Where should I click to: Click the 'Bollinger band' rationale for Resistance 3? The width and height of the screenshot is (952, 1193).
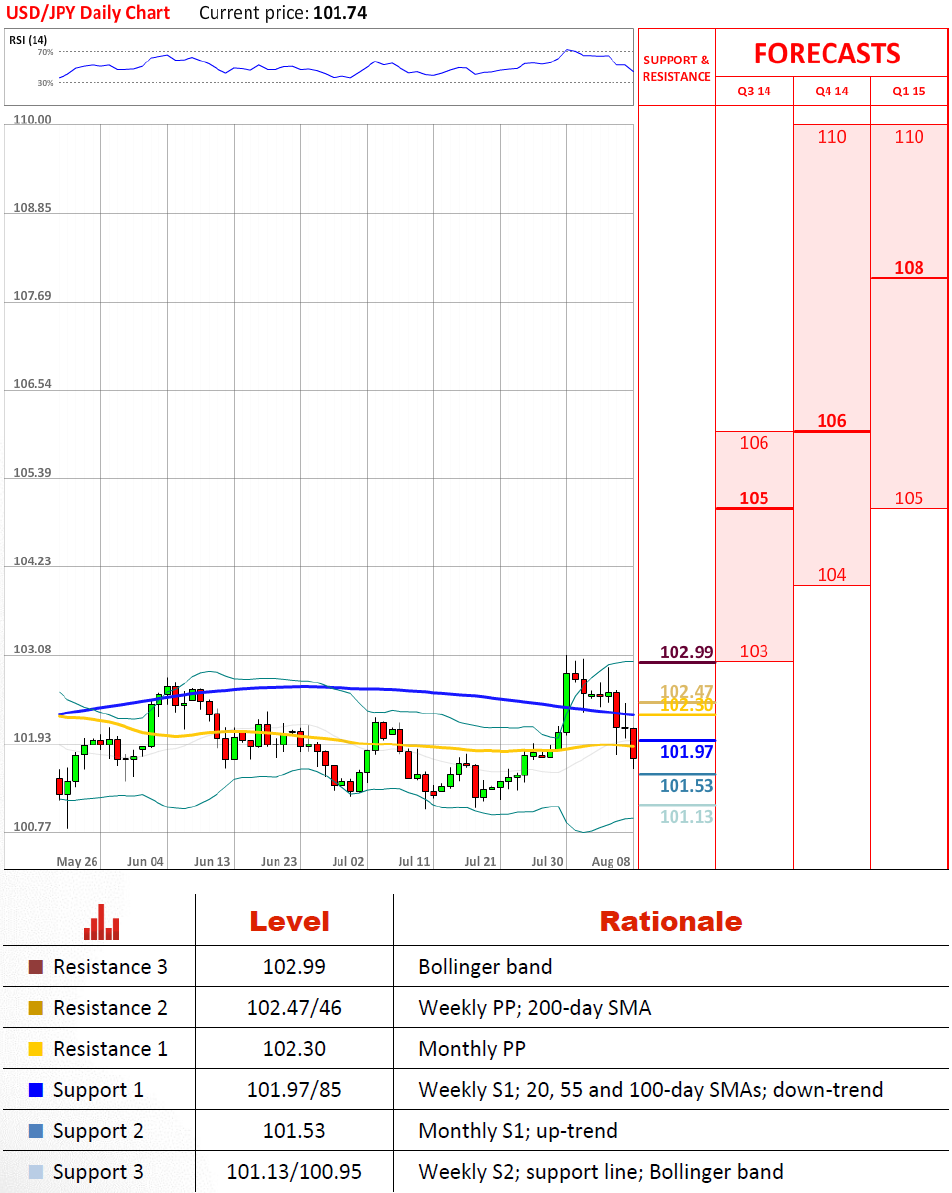coord(486,967)
